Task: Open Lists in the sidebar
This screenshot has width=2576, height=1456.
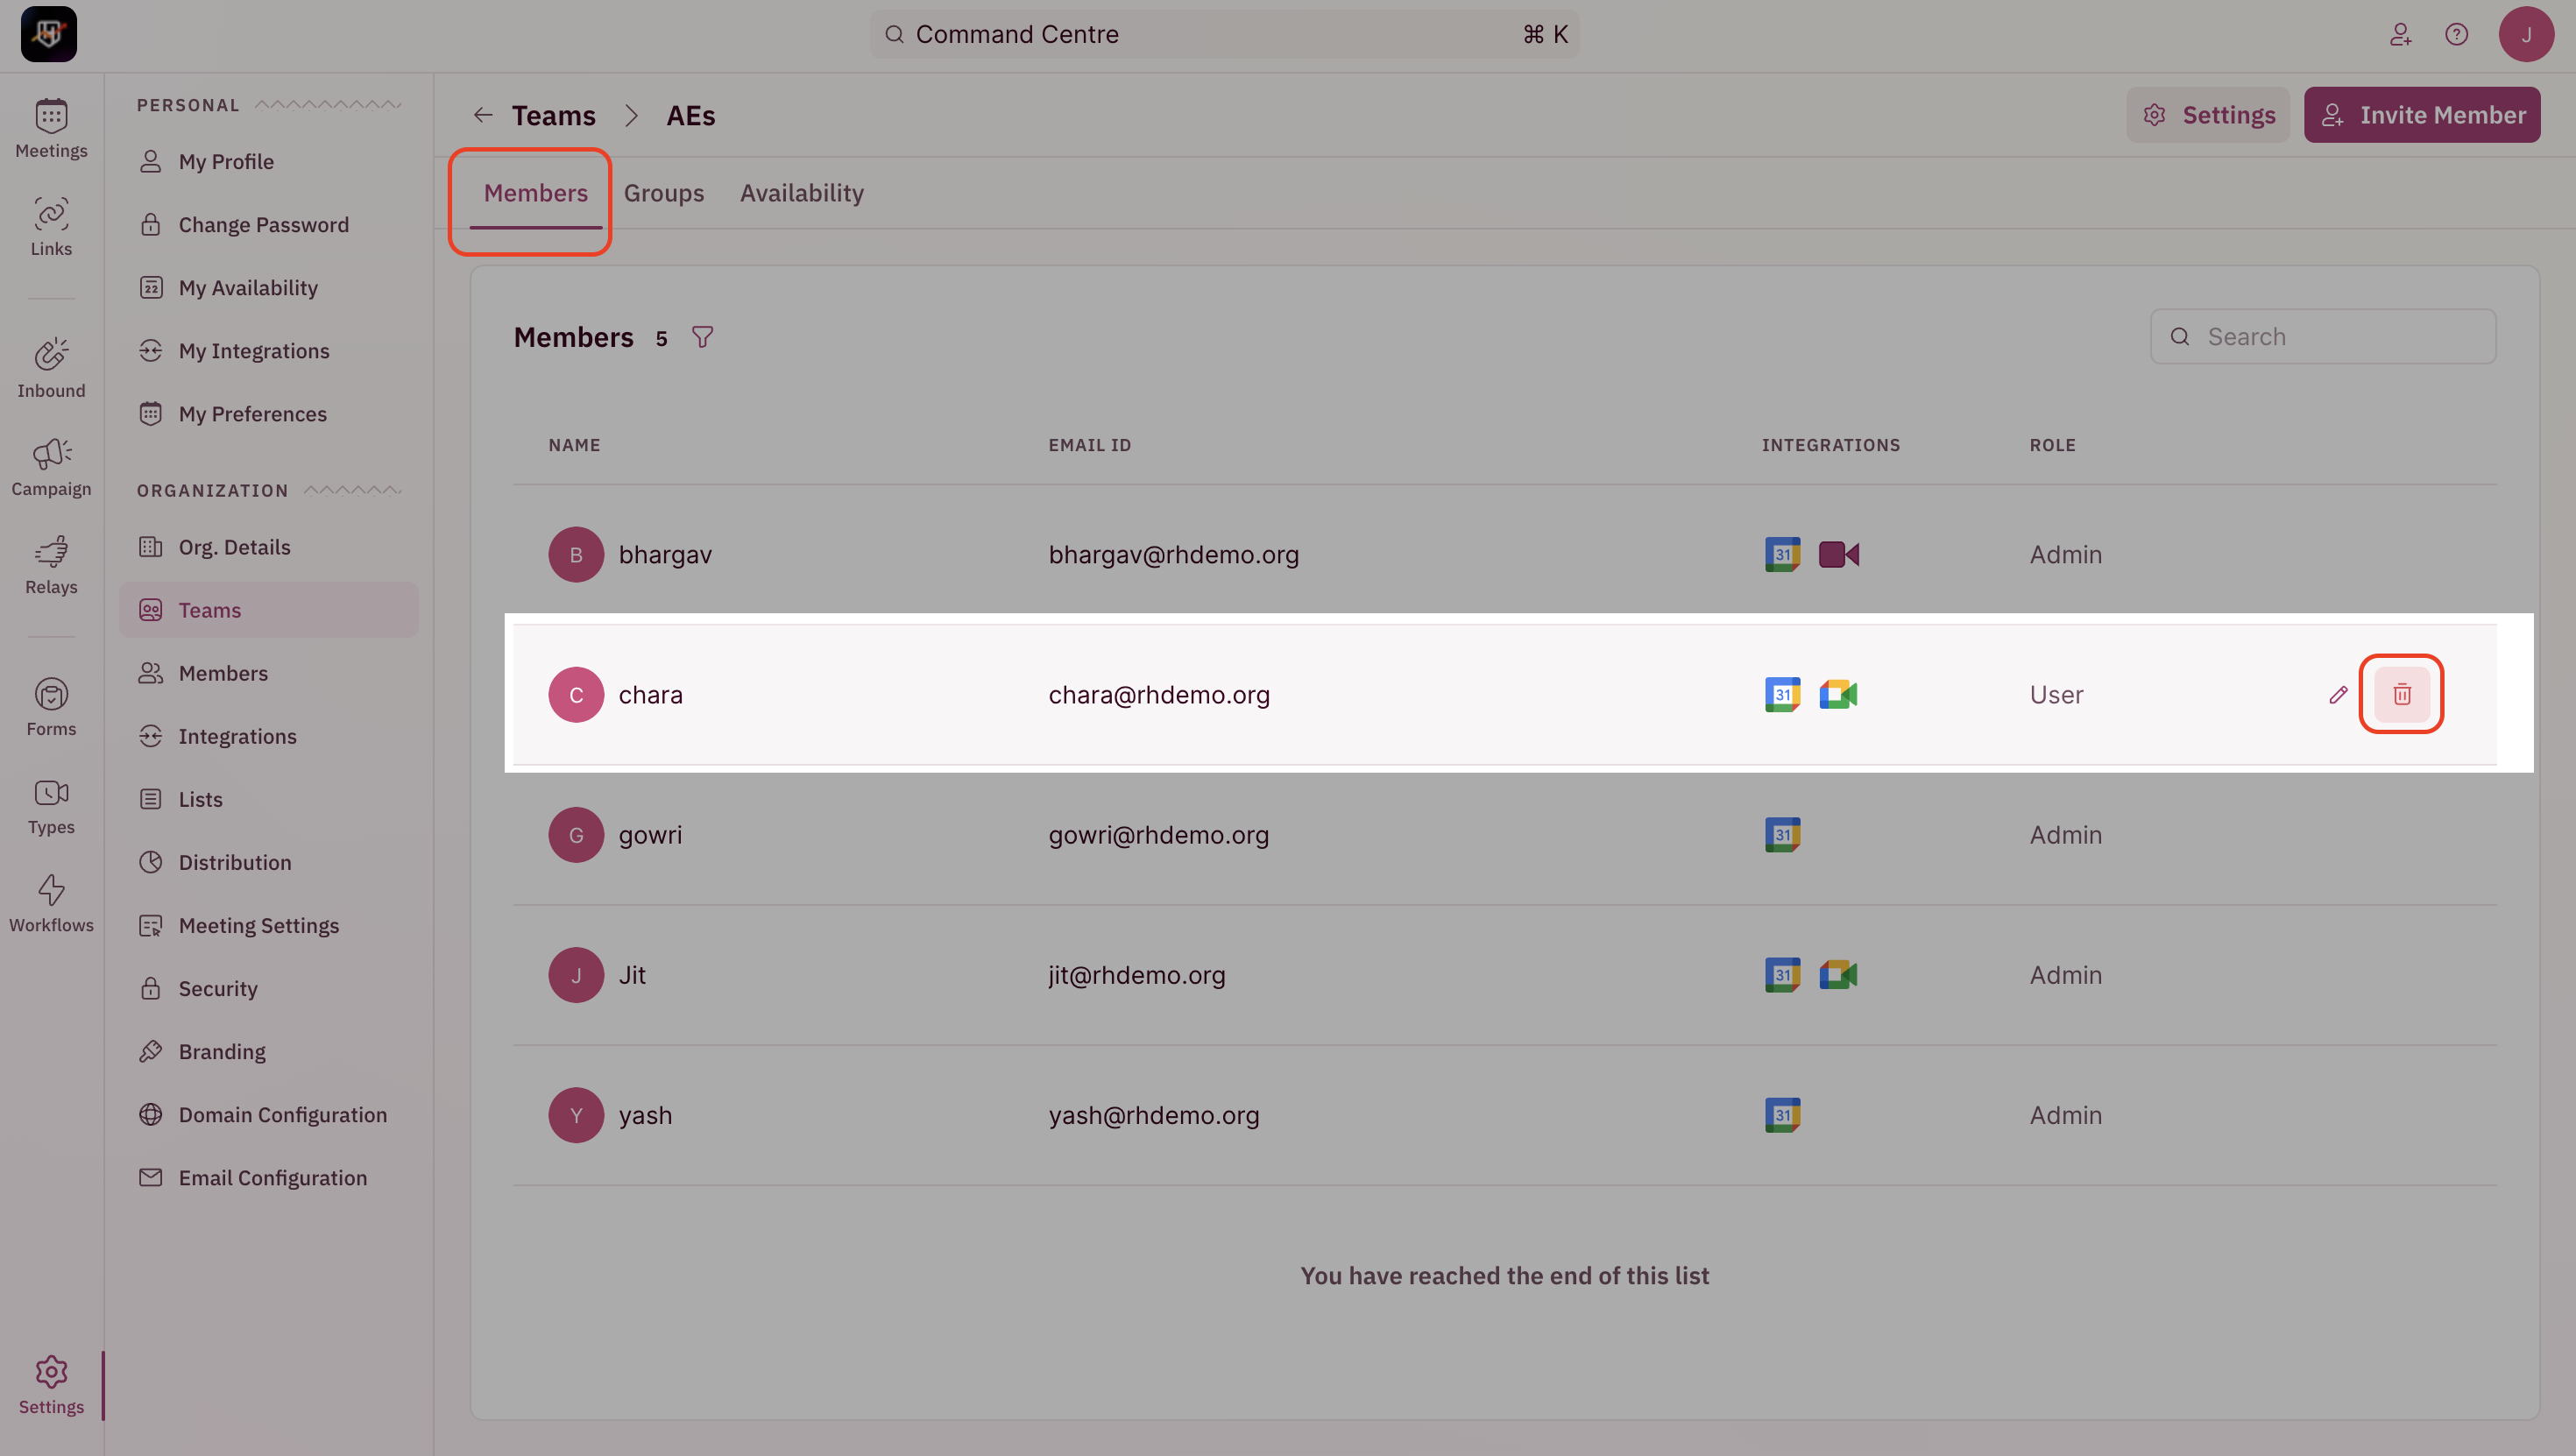Action: coord(268,798)
